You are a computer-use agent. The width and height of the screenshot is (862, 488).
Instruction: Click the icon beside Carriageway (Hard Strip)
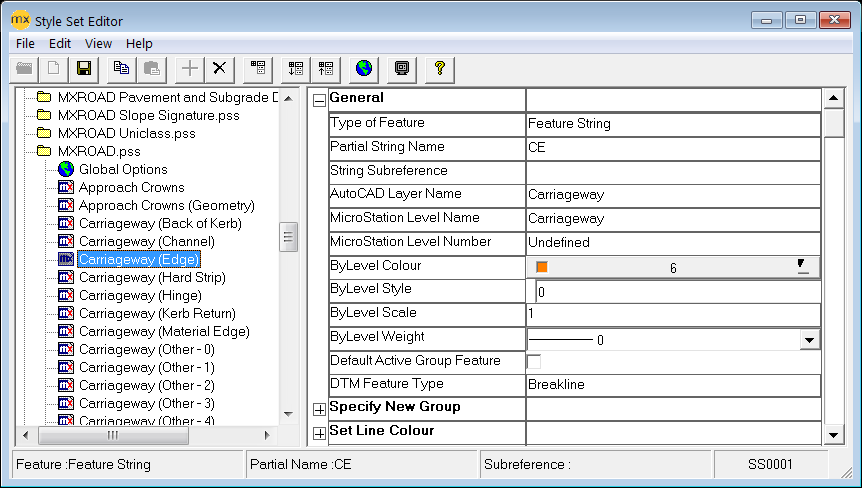pyautogui.click(x=66, y=278)
